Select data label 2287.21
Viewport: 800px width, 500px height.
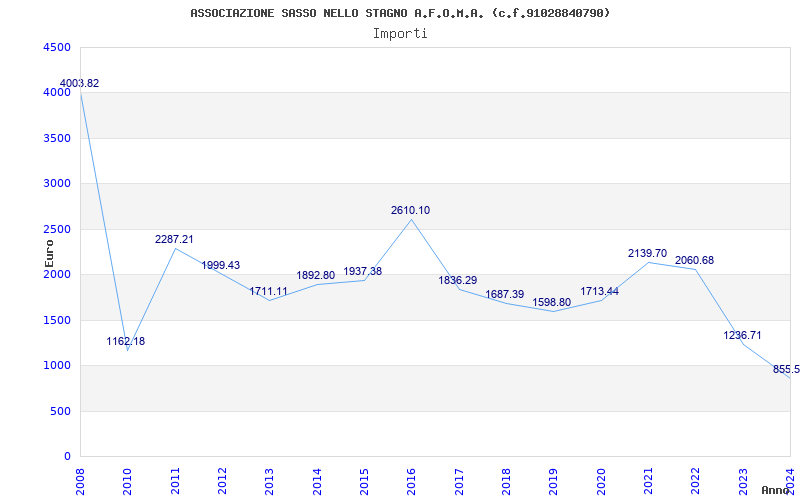coord(174,239)
